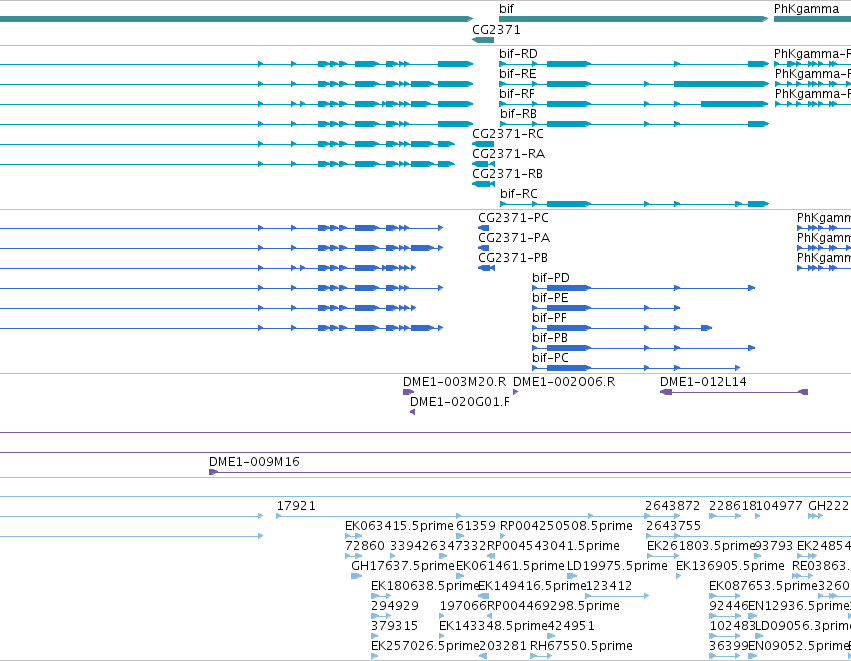
Task: Open the DME1-012L14 clone label
Action: (703, 382)
